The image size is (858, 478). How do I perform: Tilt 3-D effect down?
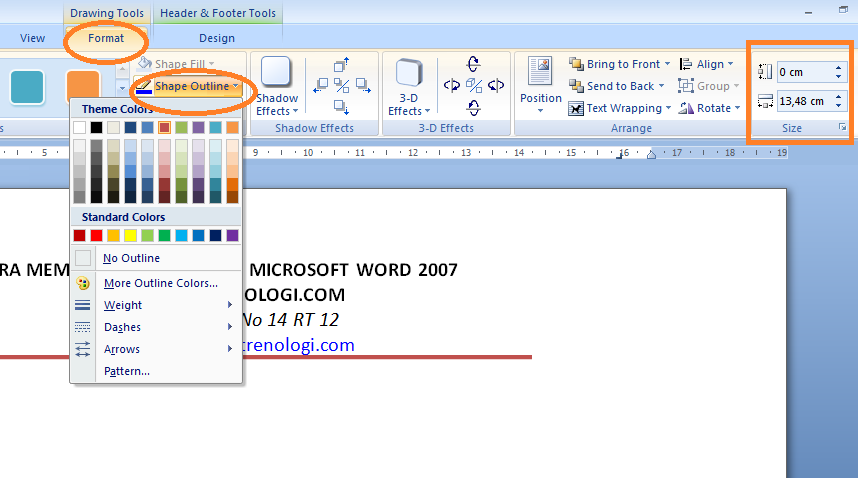473,108
